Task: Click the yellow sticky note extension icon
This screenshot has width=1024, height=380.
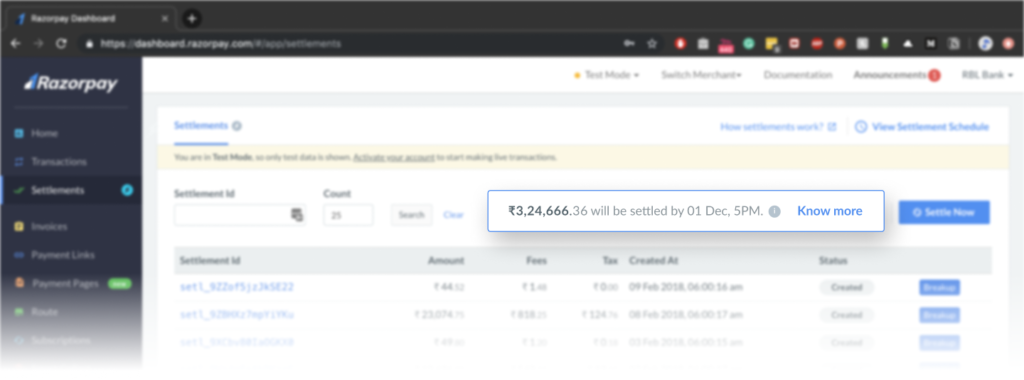Action: tap(772, 44)
